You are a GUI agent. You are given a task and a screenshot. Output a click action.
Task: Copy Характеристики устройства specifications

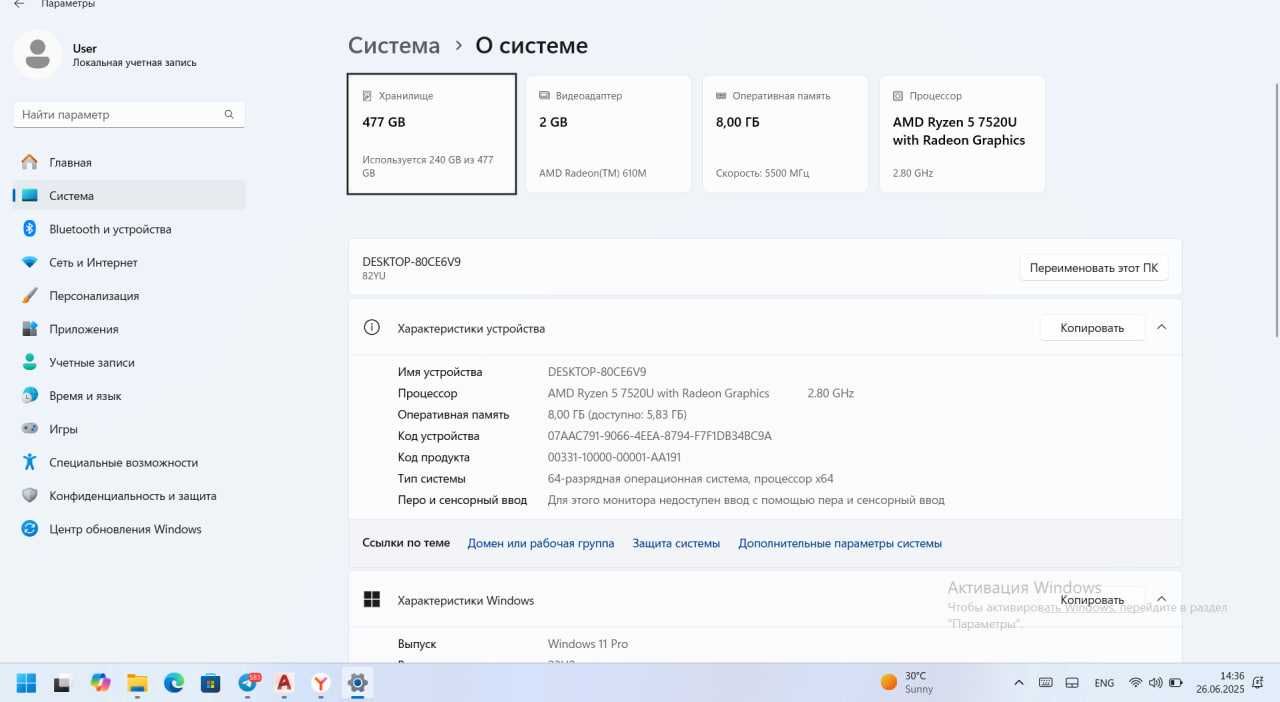[x=1092, y=328]
